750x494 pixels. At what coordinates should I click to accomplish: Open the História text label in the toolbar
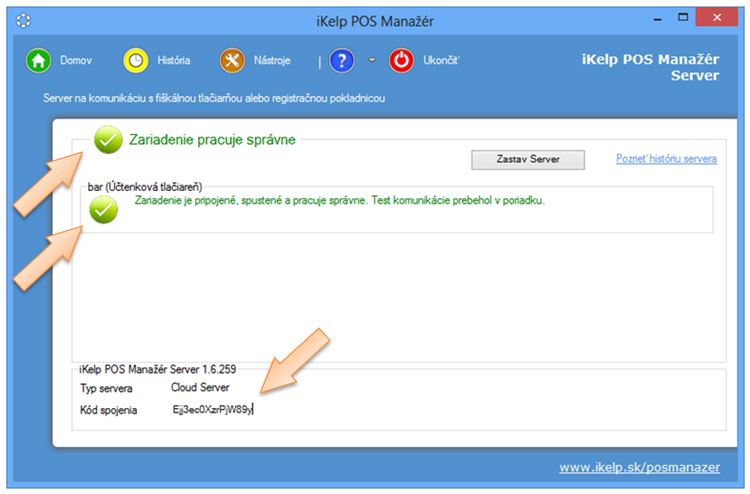pos(174,61)
